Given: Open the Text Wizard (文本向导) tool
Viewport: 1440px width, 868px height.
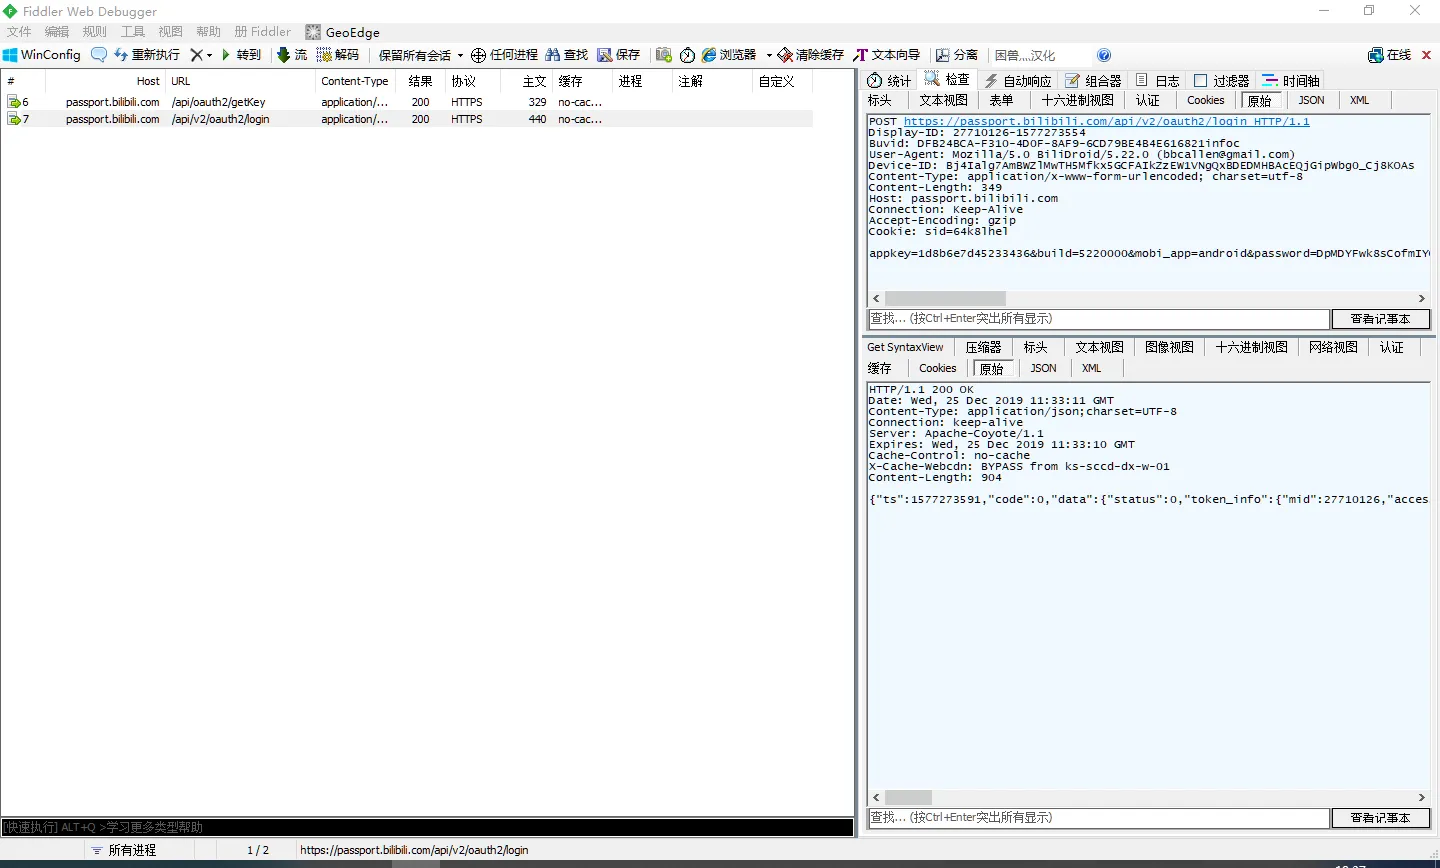Looking at the screenshot, I should [x=887, y=55].
